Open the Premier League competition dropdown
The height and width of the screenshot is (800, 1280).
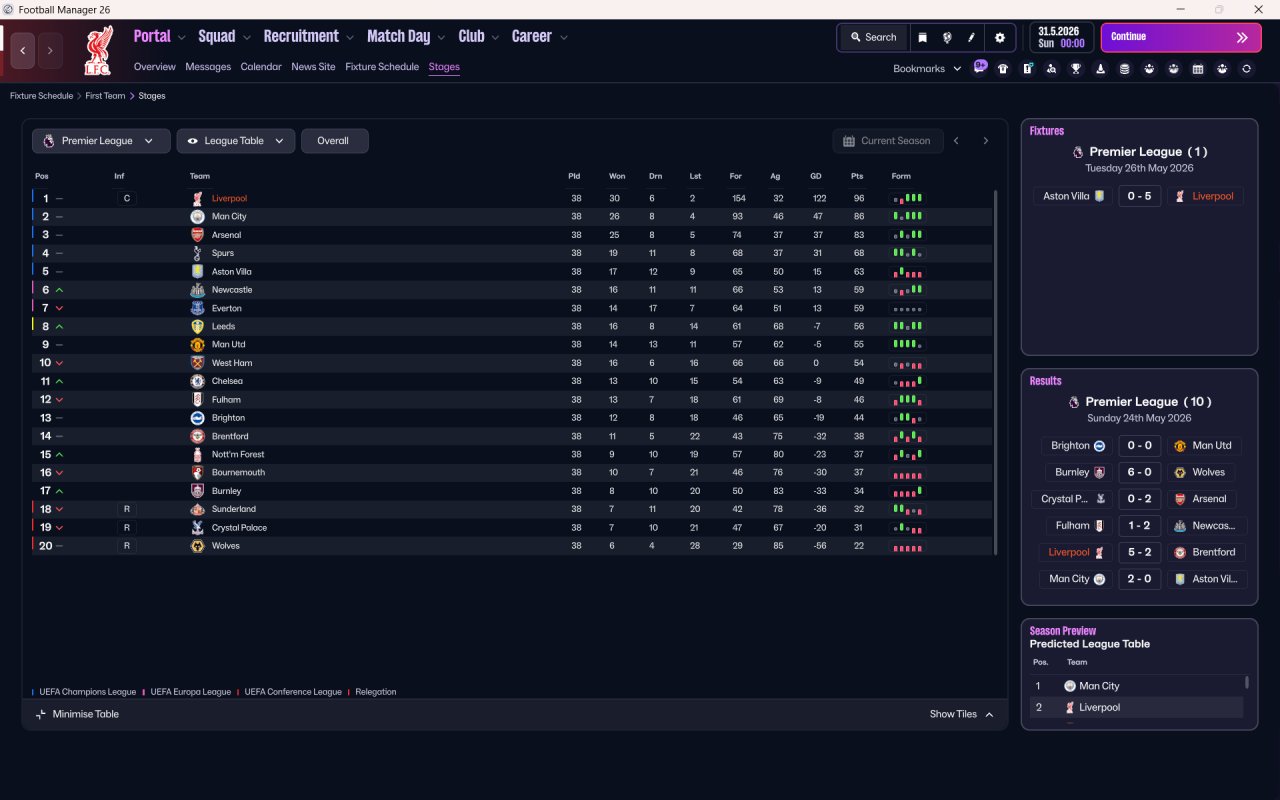pos(99,141)
